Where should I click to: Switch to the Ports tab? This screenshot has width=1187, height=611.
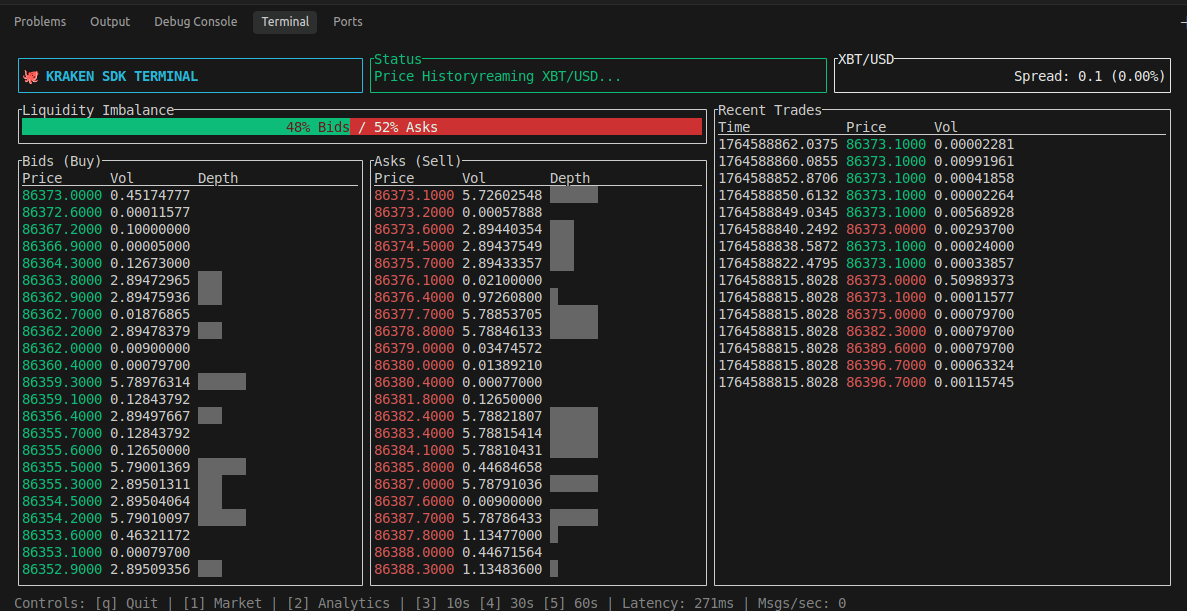347,22
